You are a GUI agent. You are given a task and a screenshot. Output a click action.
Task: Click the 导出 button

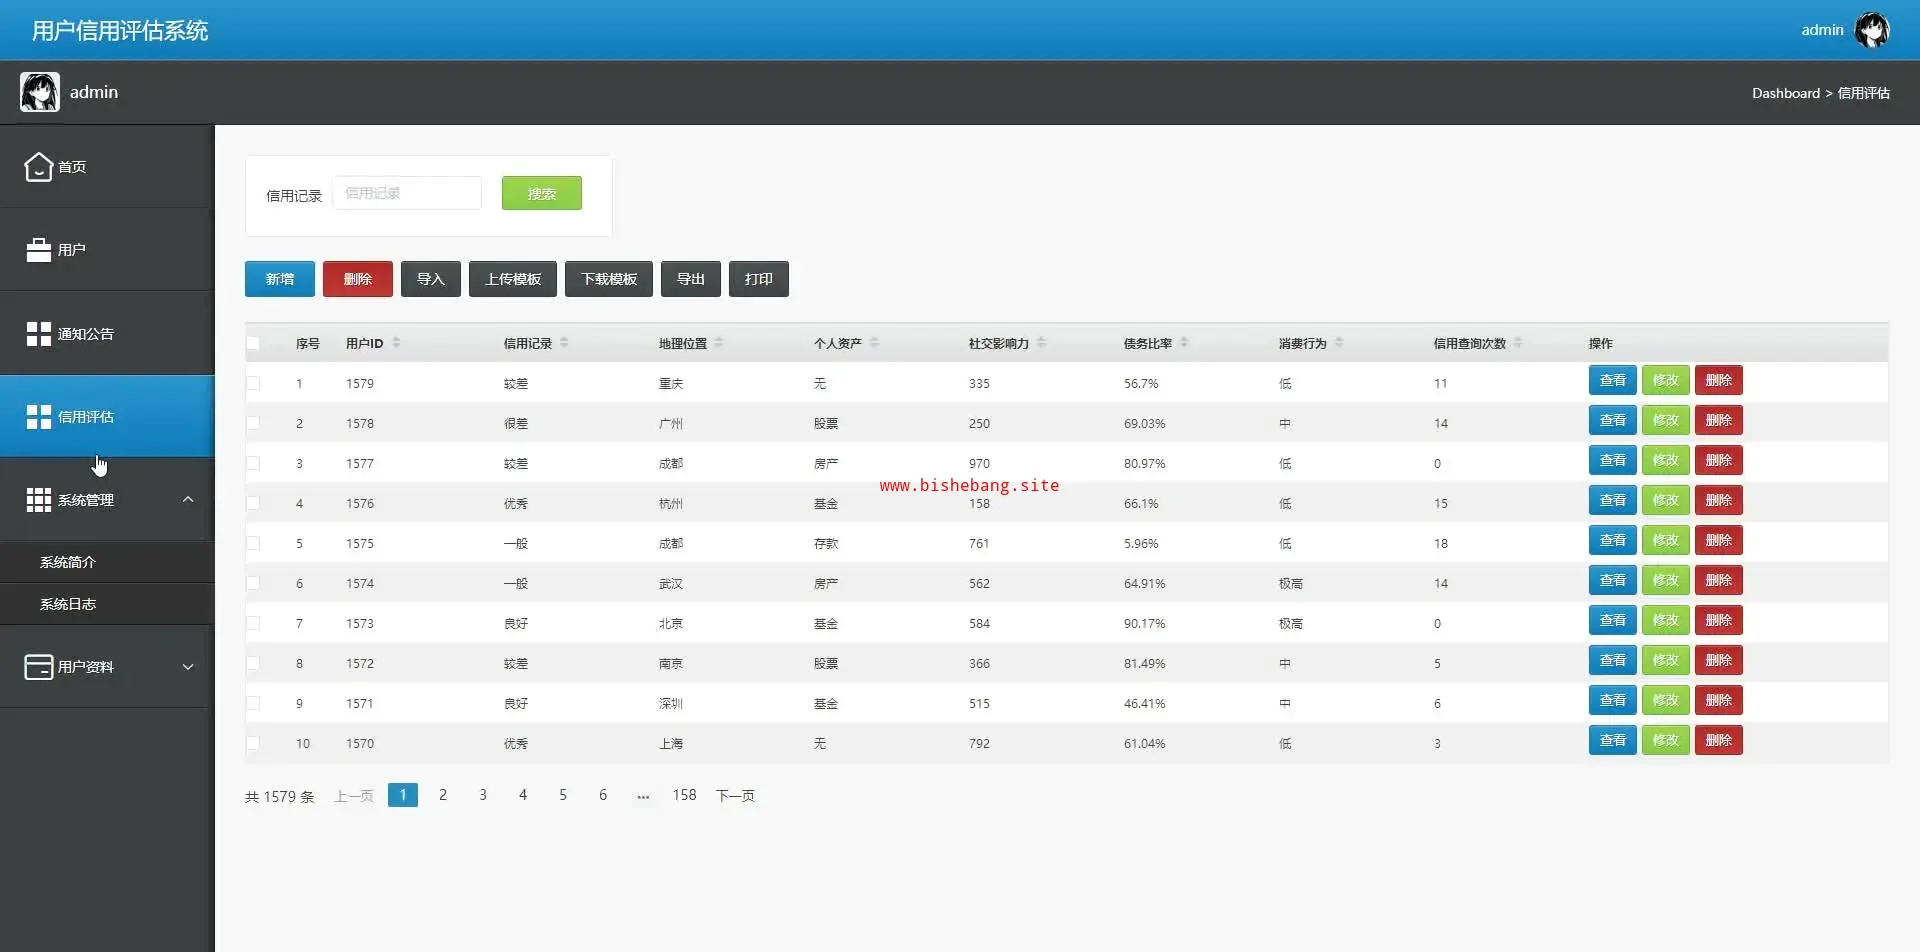click(691, 279)
